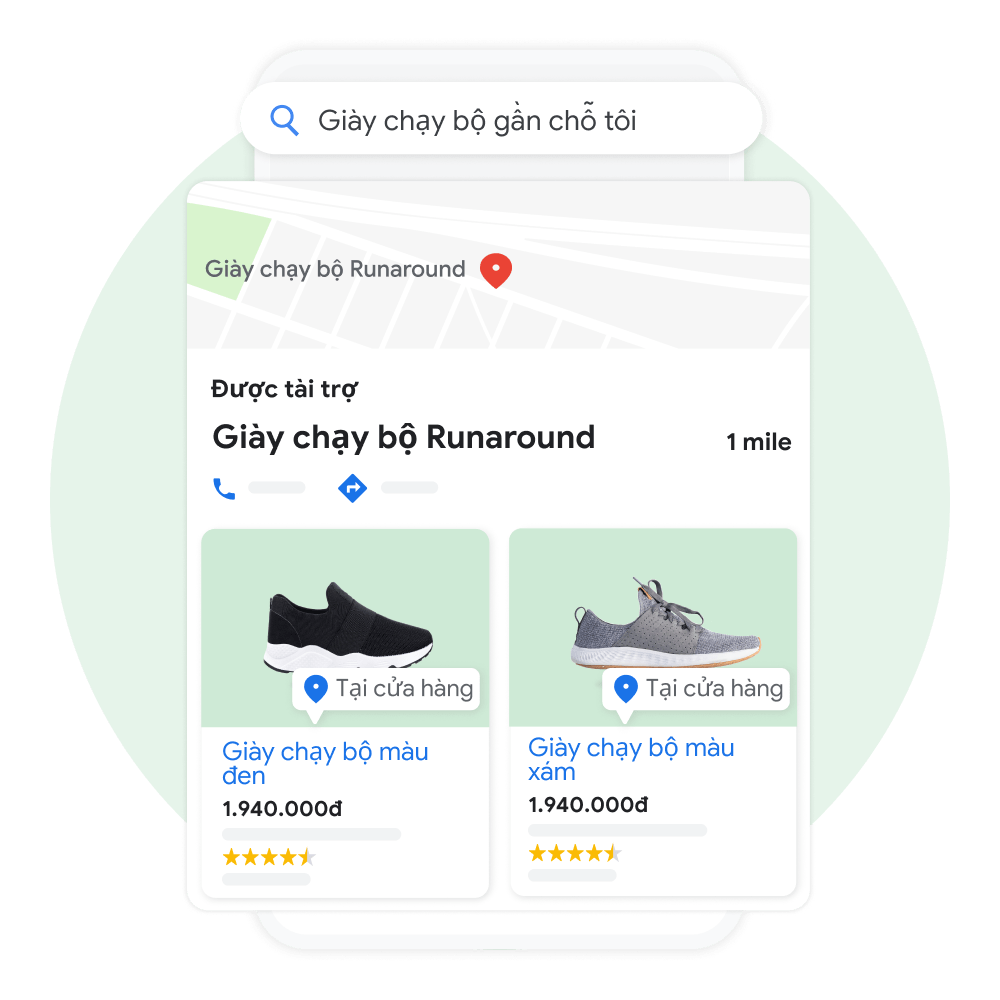
Task: Select the gray lace-up shoe image
Action: tap(665, 623)
